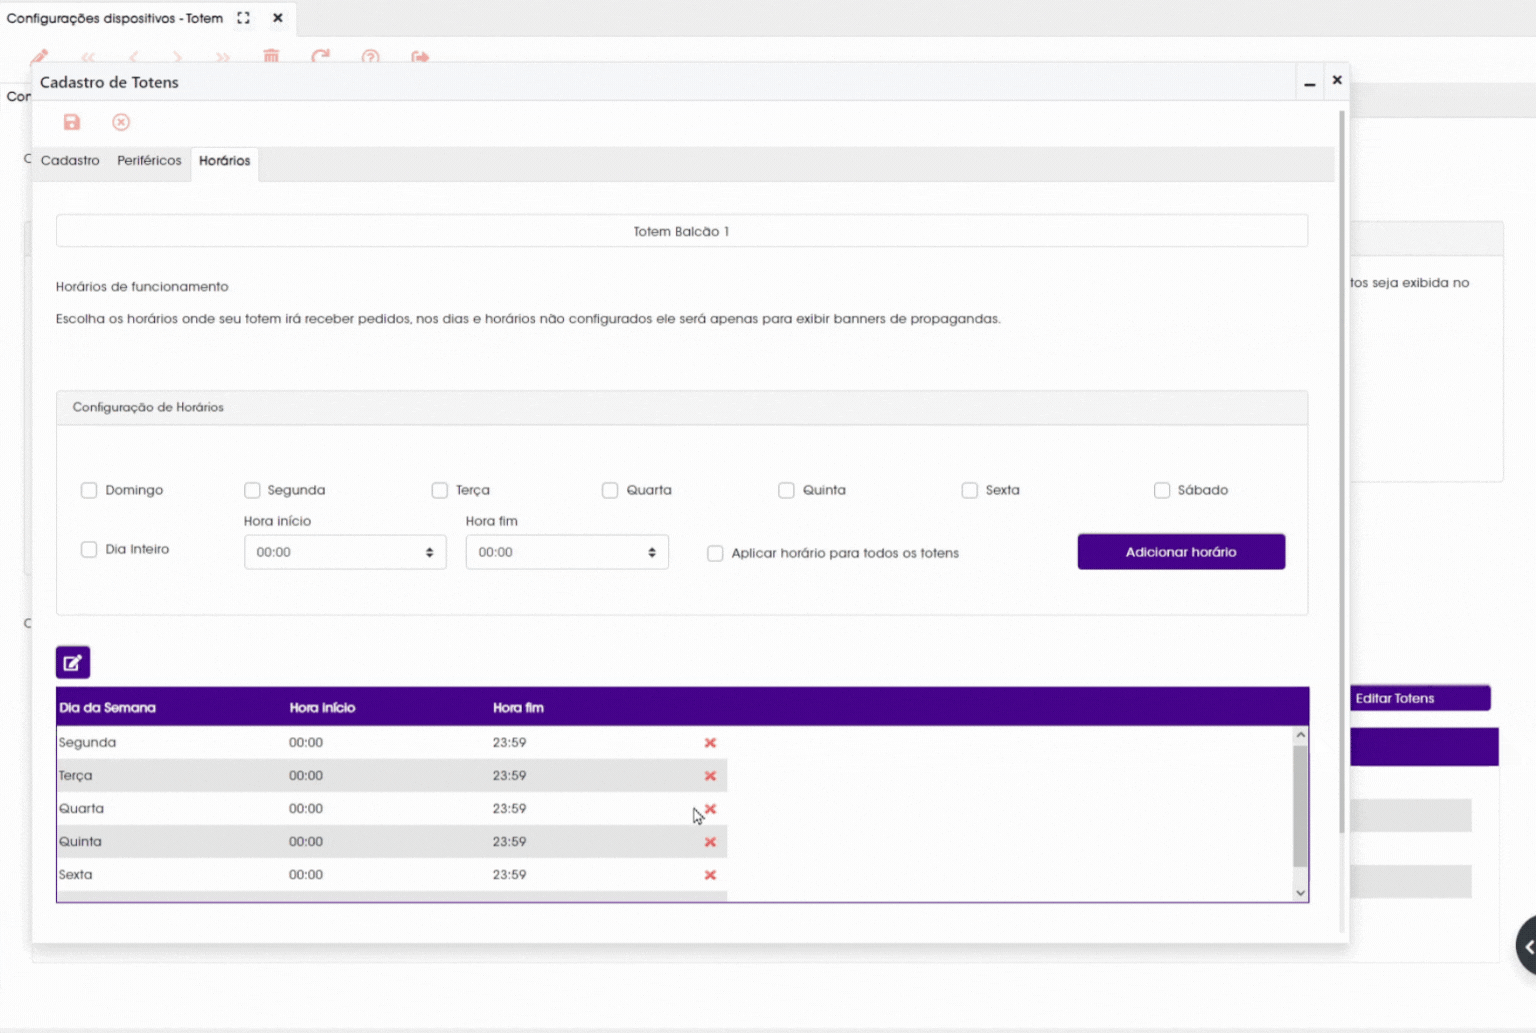Screen dimensions: 1536x1033
Task: Select the Configurações dispositivos - Totem tab
Action: click(x=115, y=18)
